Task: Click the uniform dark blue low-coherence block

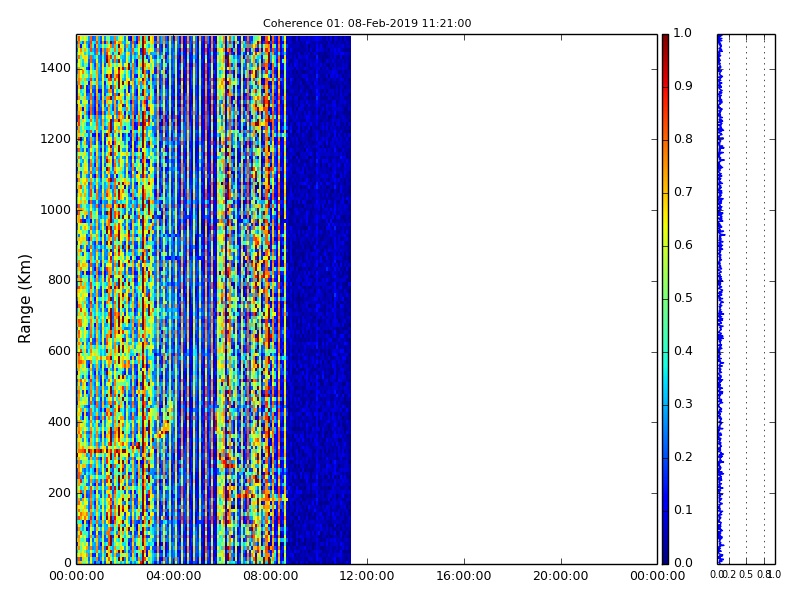Action: click(x=318, y=299)
